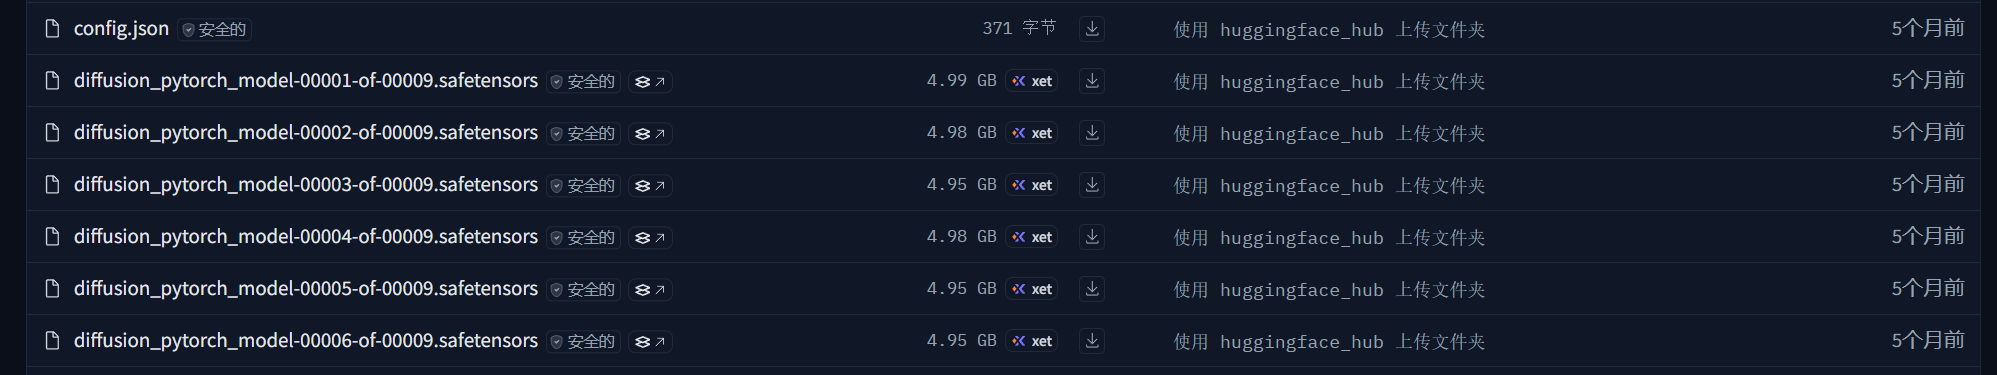Image resolution: width=1997 pixels, height=375 pixels.
Task: Download model-00004-of-00009 safetensors file
Action: [x=1092, y=237]
